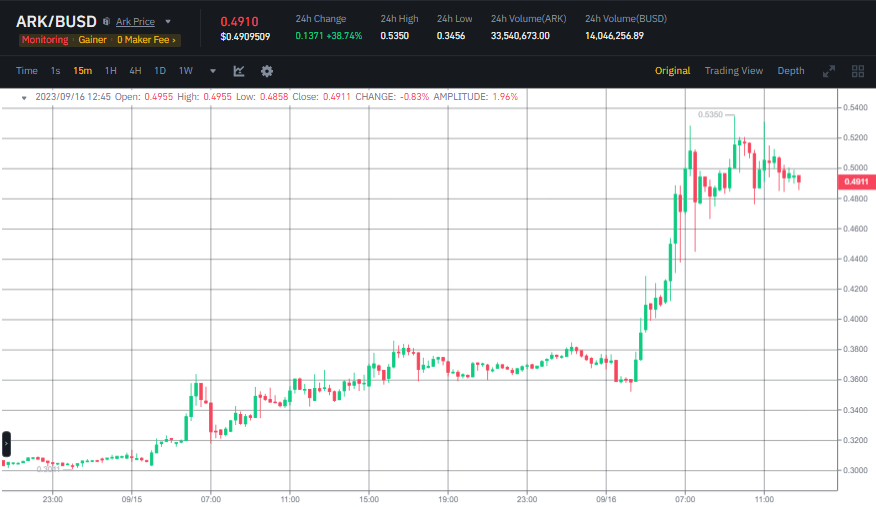Expand the left side panel arrow
The height and width of the screenshot is (507, 876).
coord(6,444)
